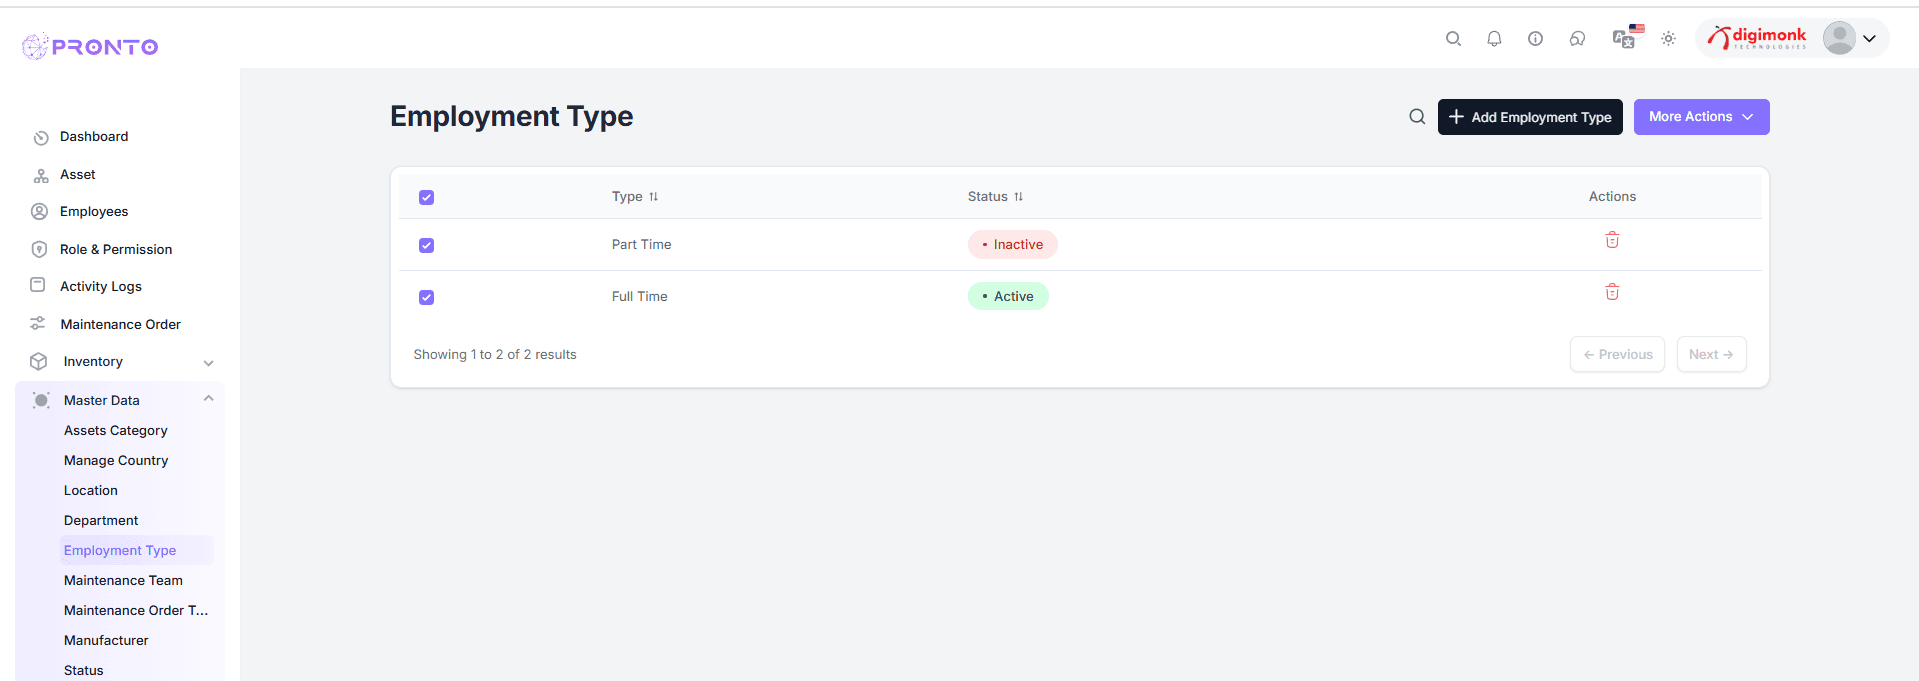This screenshot has width=1919, height=681.
Task: Open the language translation icon
Action: [1624, 39]
